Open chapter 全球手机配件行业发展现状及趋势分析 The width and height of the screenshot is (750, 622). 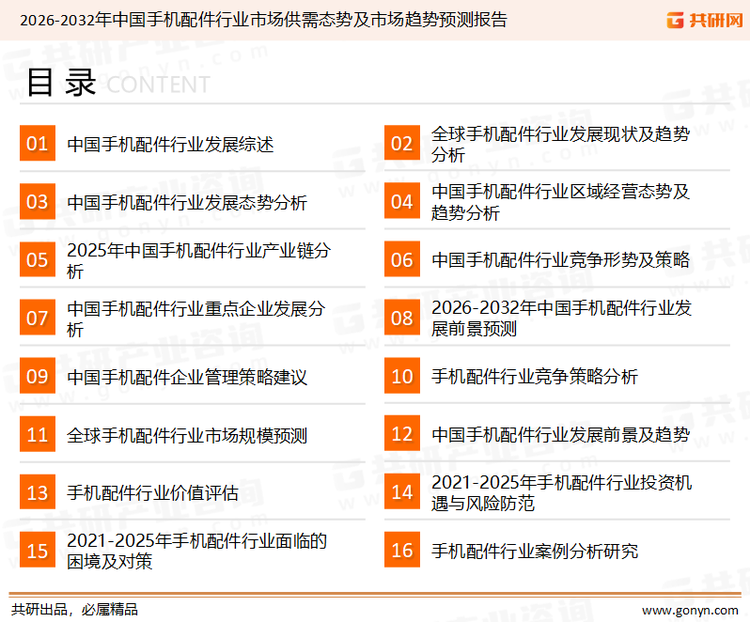coord(561,144)
